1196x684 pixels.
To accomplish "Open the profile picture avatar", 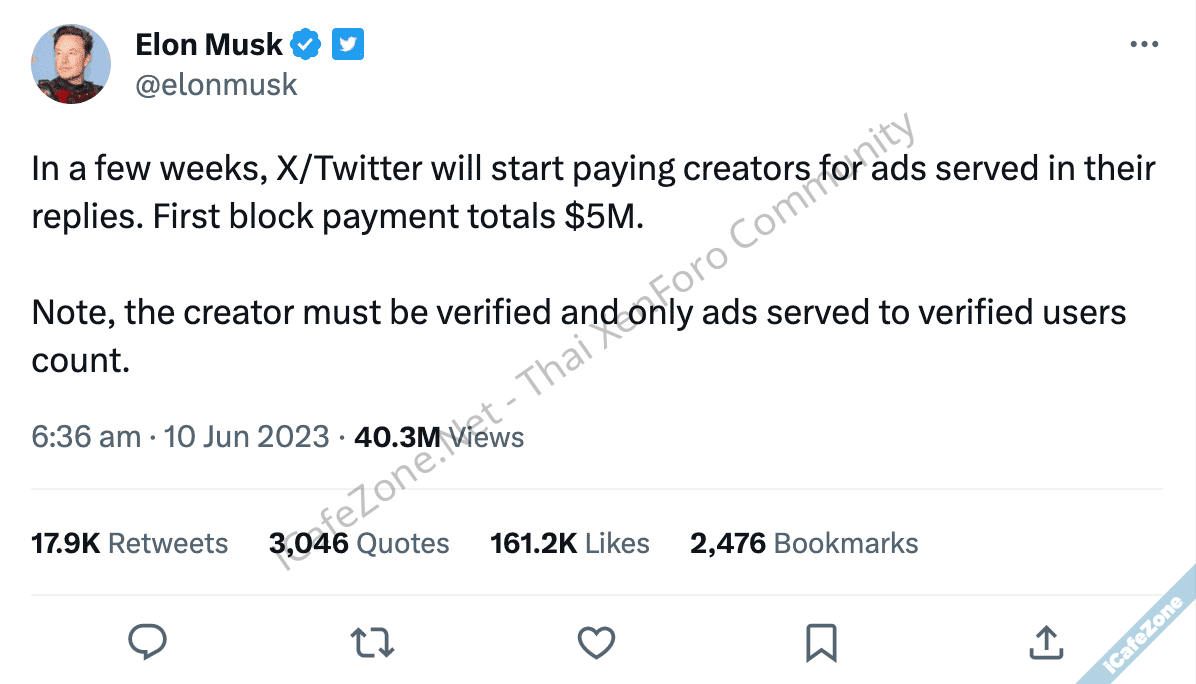I will tap(69, 64).
